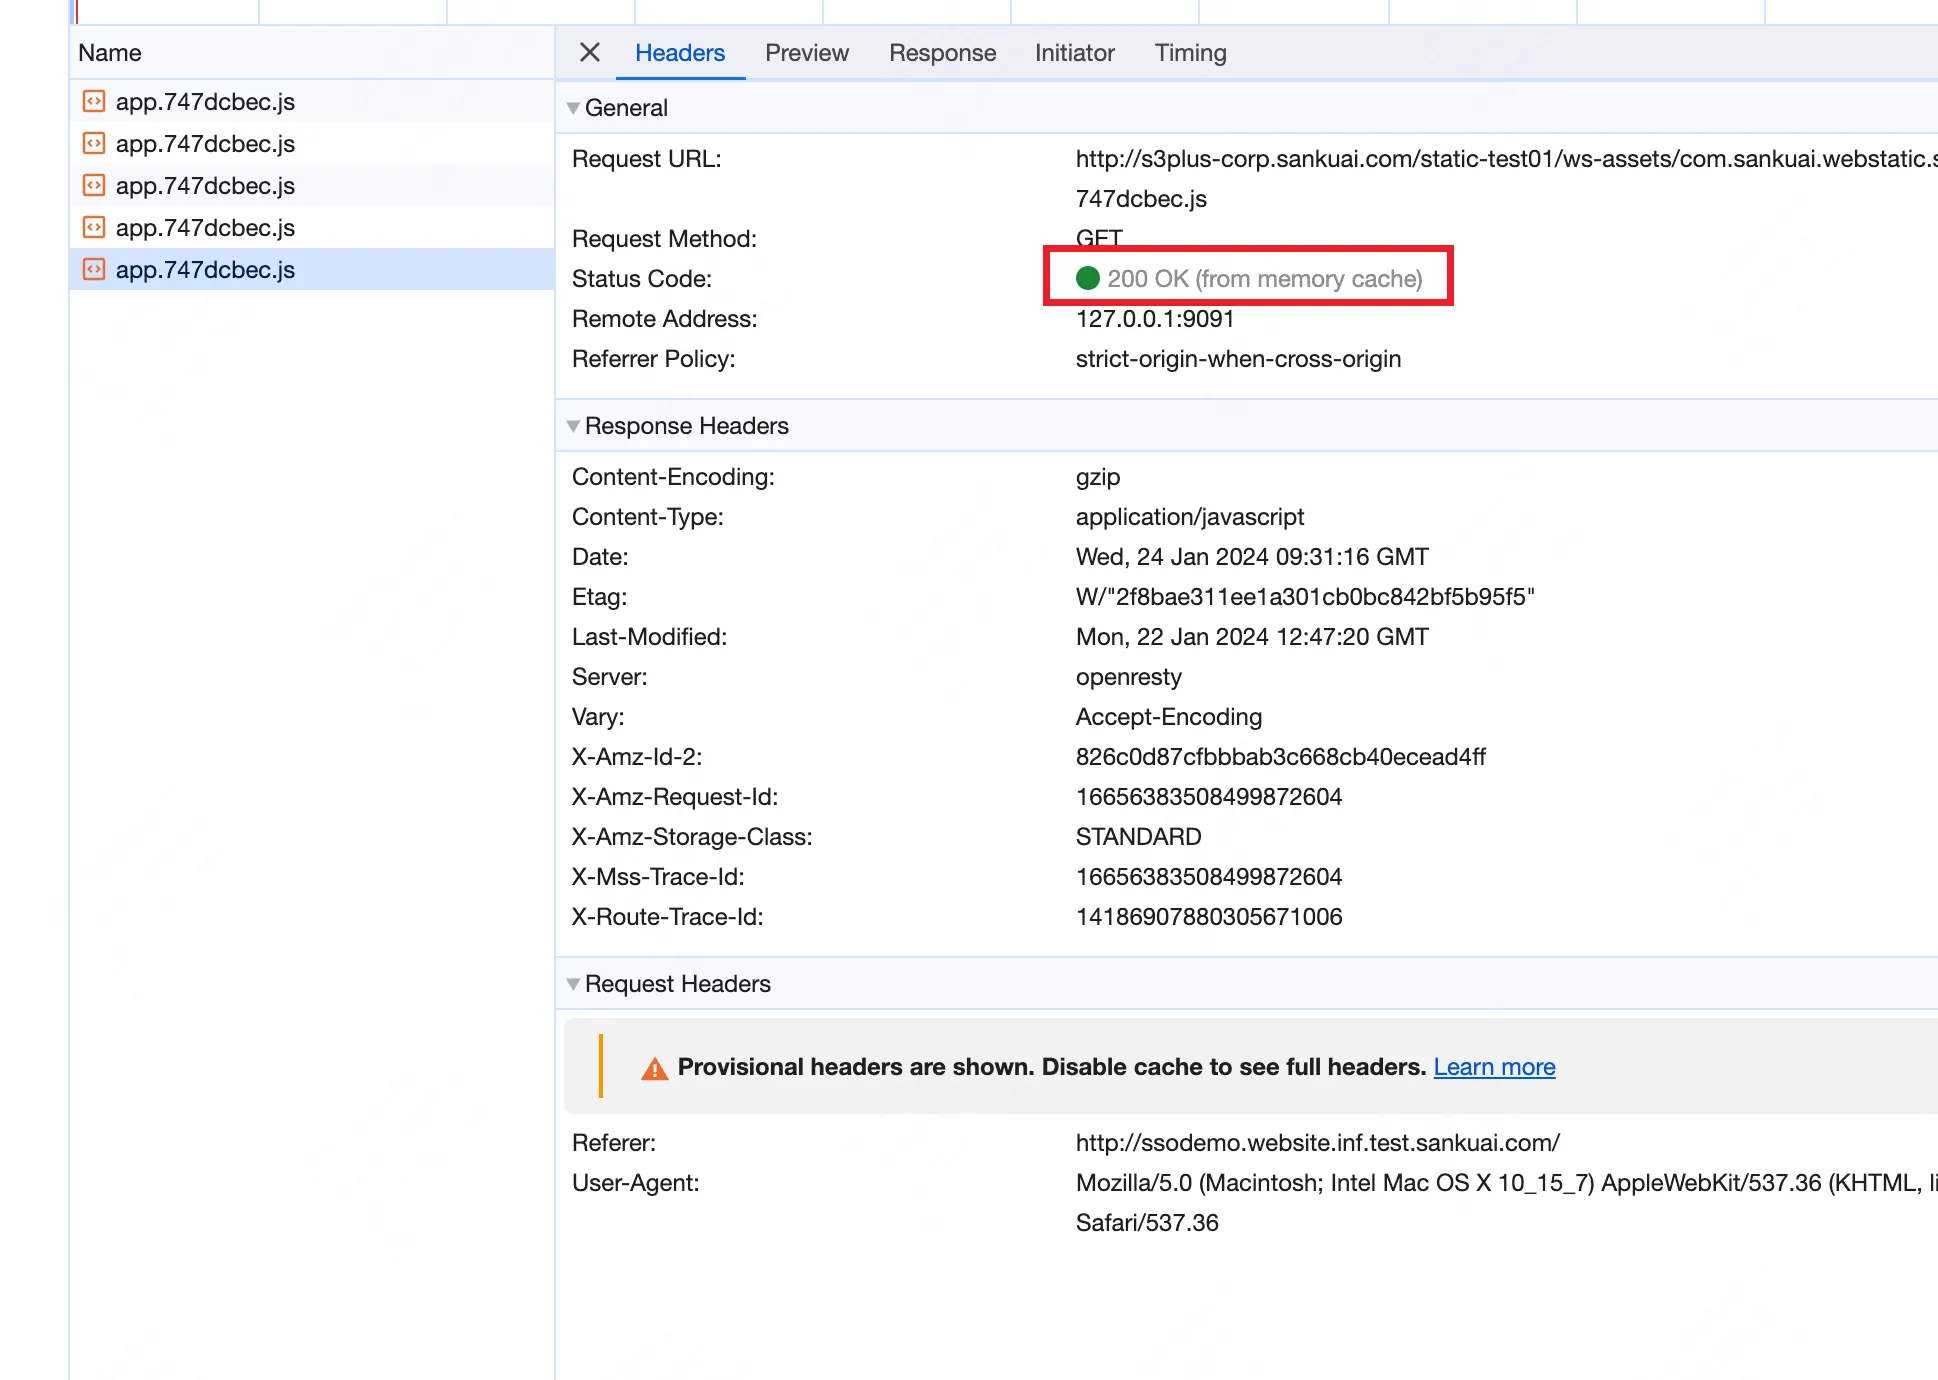This screenshot has width=1938, height=1380.
Task: Switch to the Preview tab
Action: pyautogui.click(x=806, y=52)
